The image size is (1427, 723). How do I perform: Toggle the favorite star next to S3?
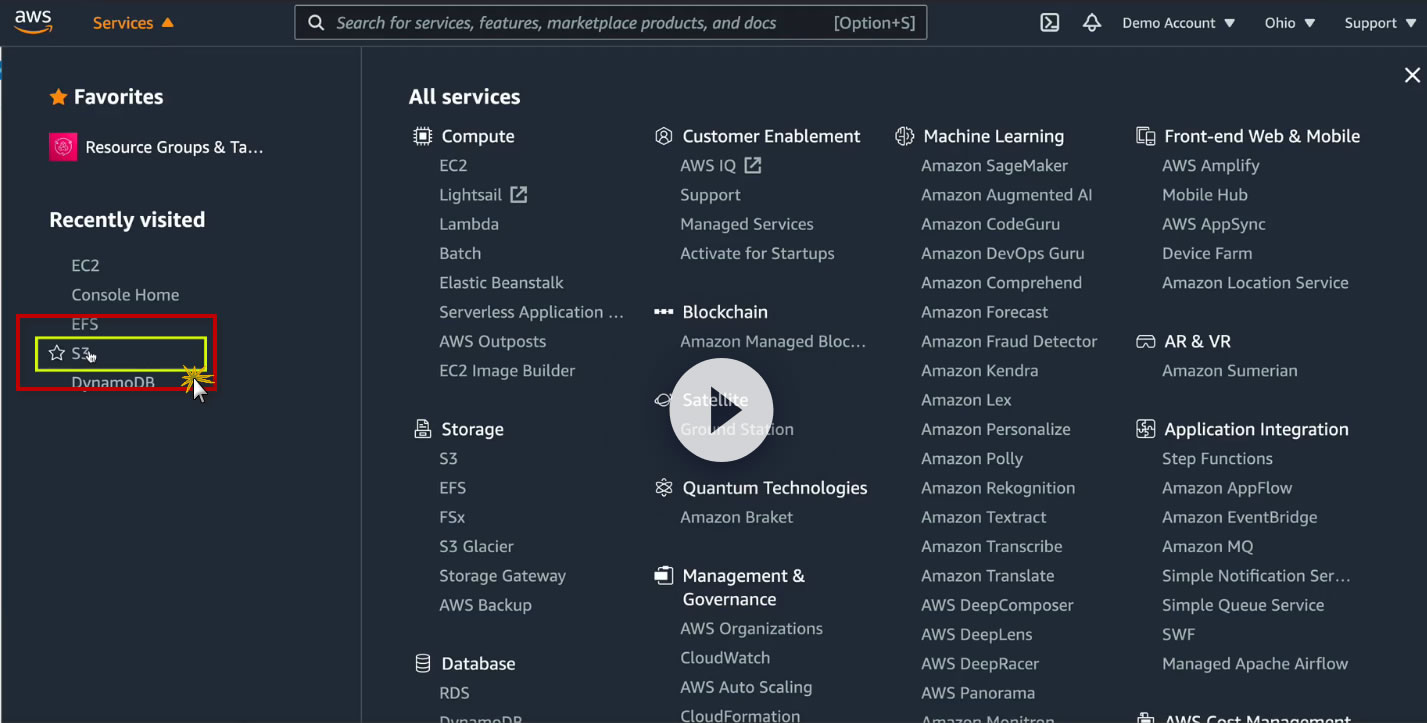click(x=57, y=353)
